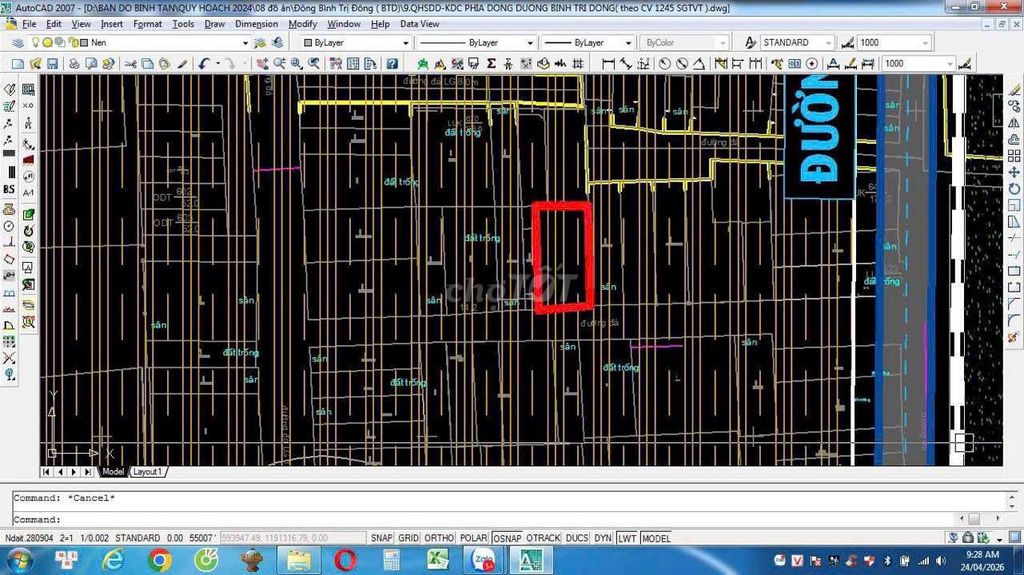The height and width of the screenshot is (575, 1024).
Task: Click the Cut scissors icon
Action: (x=131, y=63)
